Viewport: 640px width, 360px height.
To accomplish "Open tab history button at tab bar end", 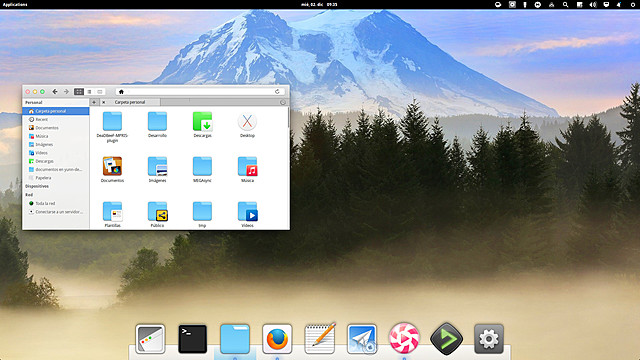I will pos(283,102).
